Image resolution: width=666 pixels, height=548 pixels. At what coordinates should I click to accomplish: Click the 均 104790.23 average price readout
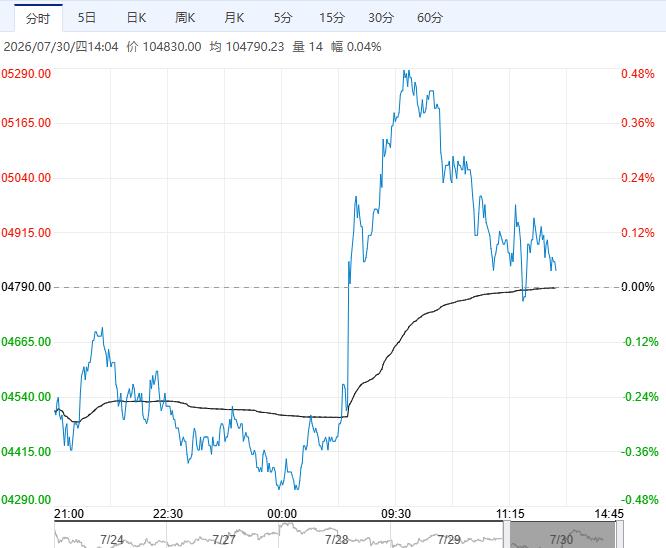[247, 47]
